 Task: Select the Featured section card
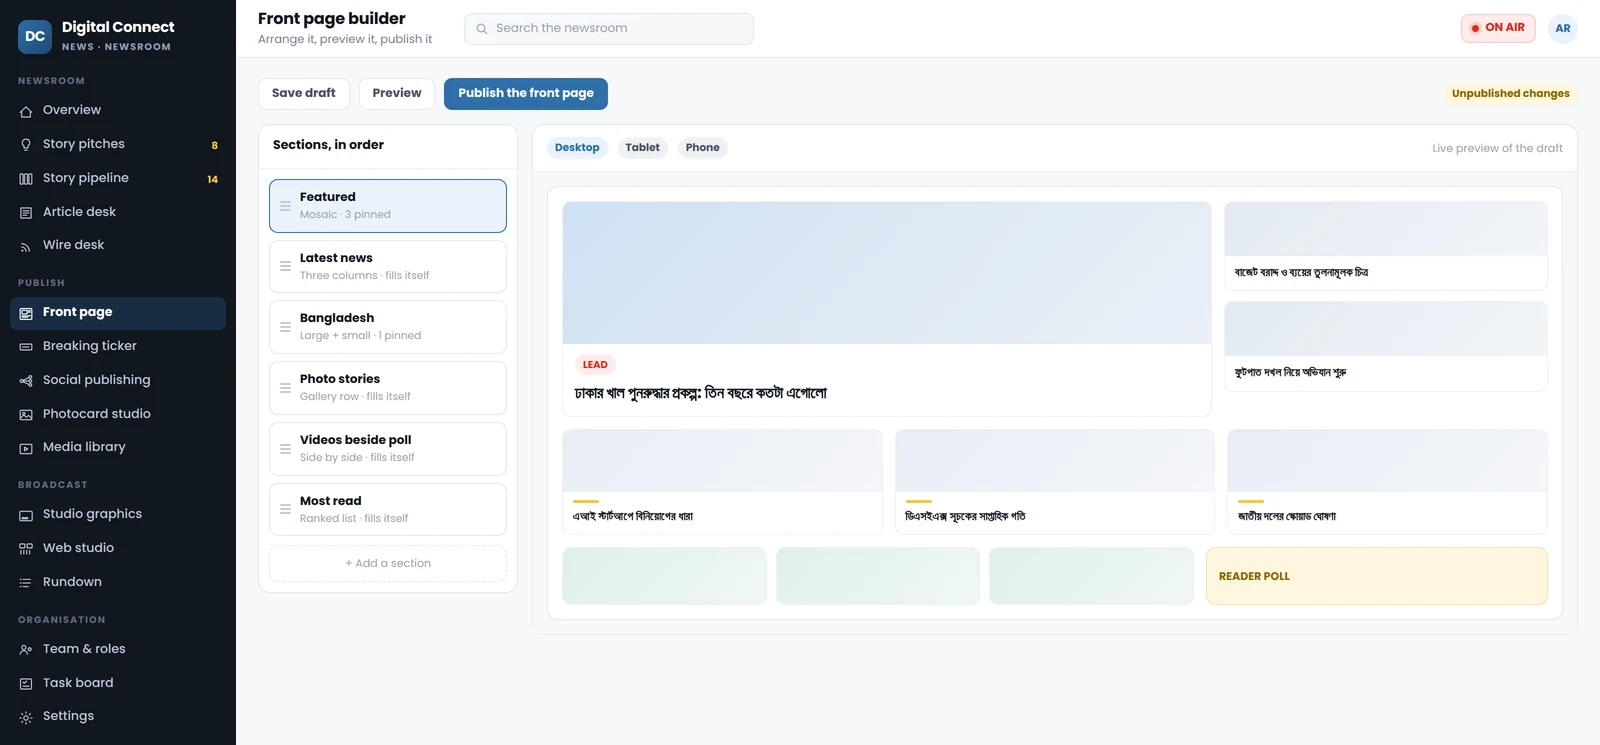[x=388, y=206]
